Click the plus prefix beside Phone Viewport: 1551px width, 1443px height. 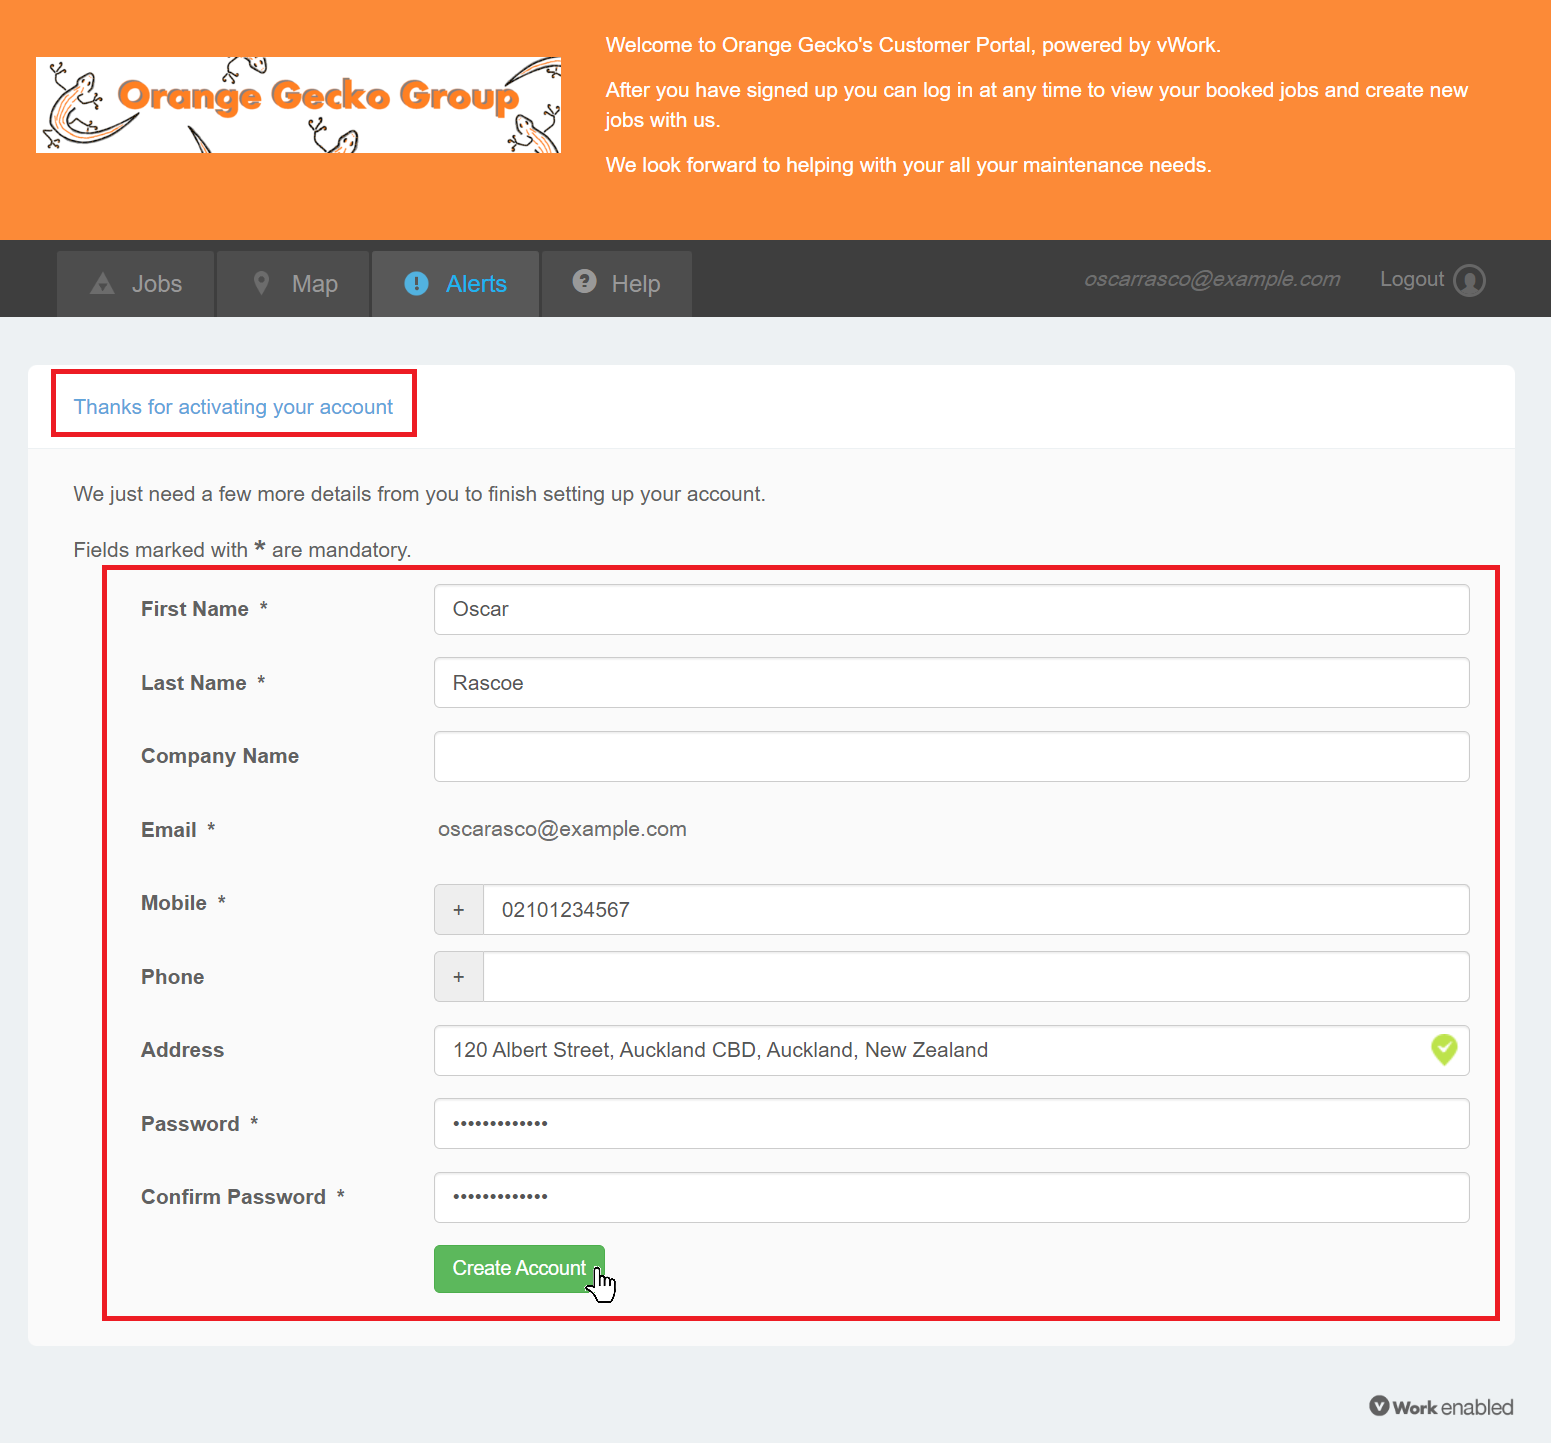459,976
